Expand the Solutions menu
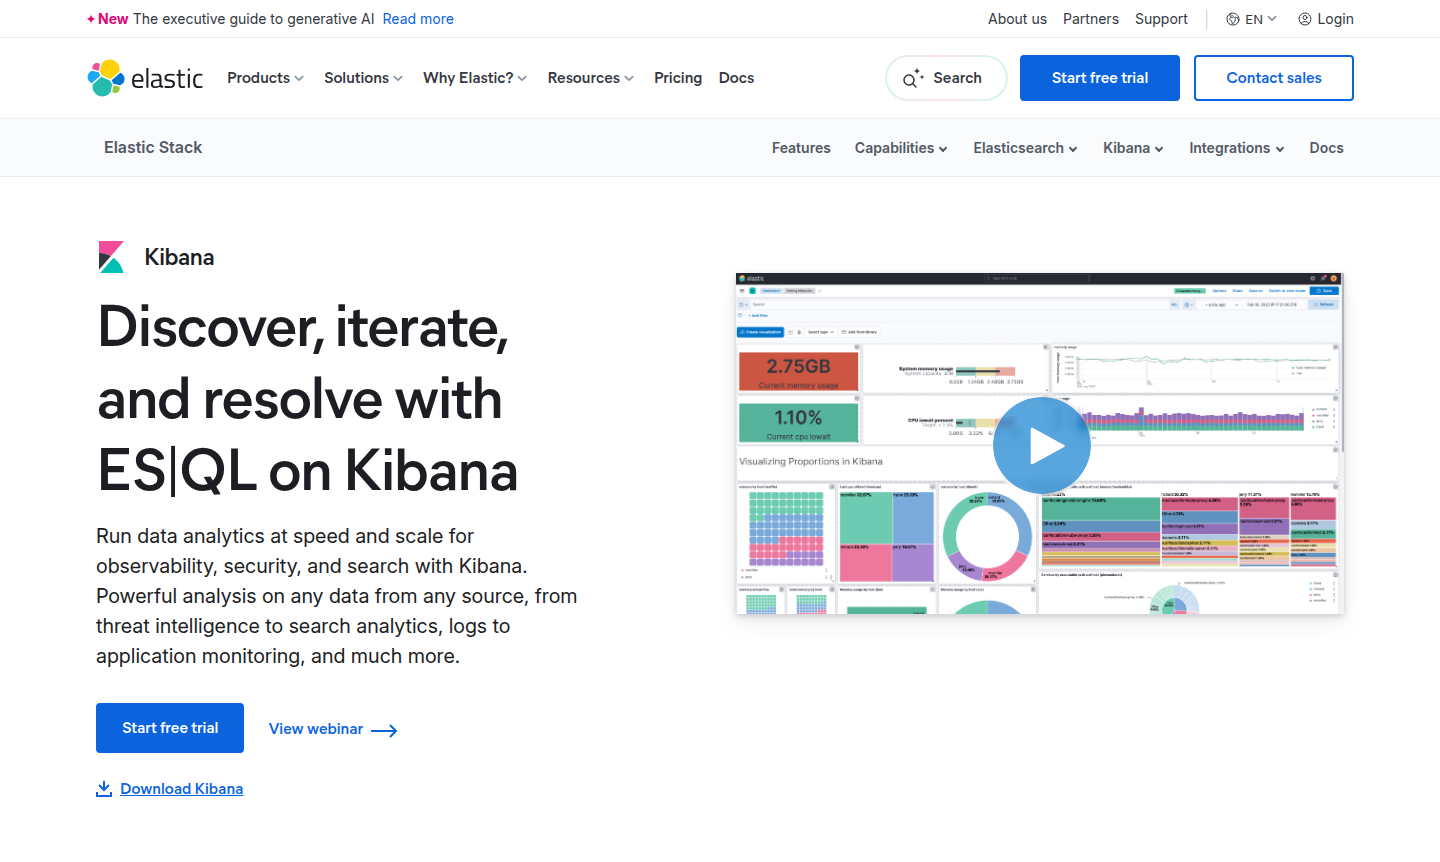Viewport: 1440px width, 862px height. coord(362,77)
